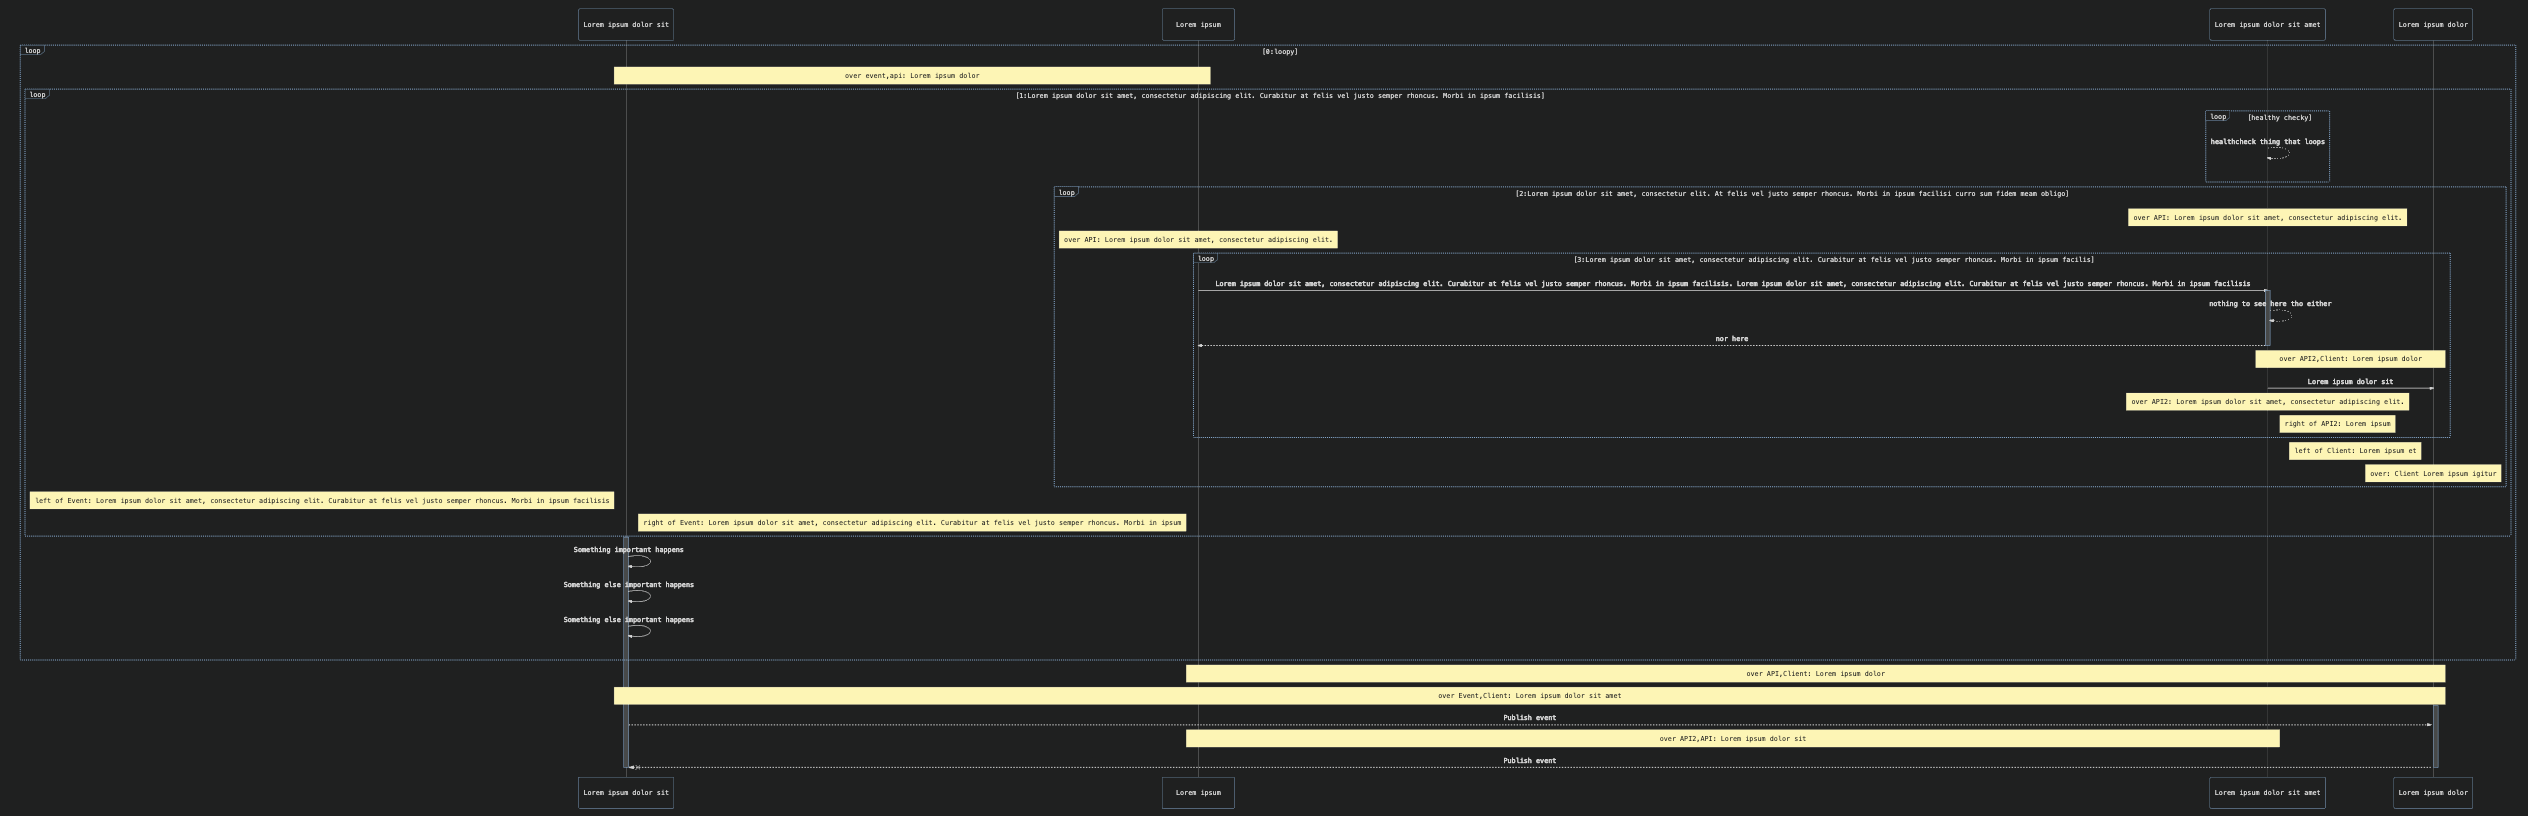Select the "over API,Client: Lorem ipsum dolor" note

tap(1814, 674)
